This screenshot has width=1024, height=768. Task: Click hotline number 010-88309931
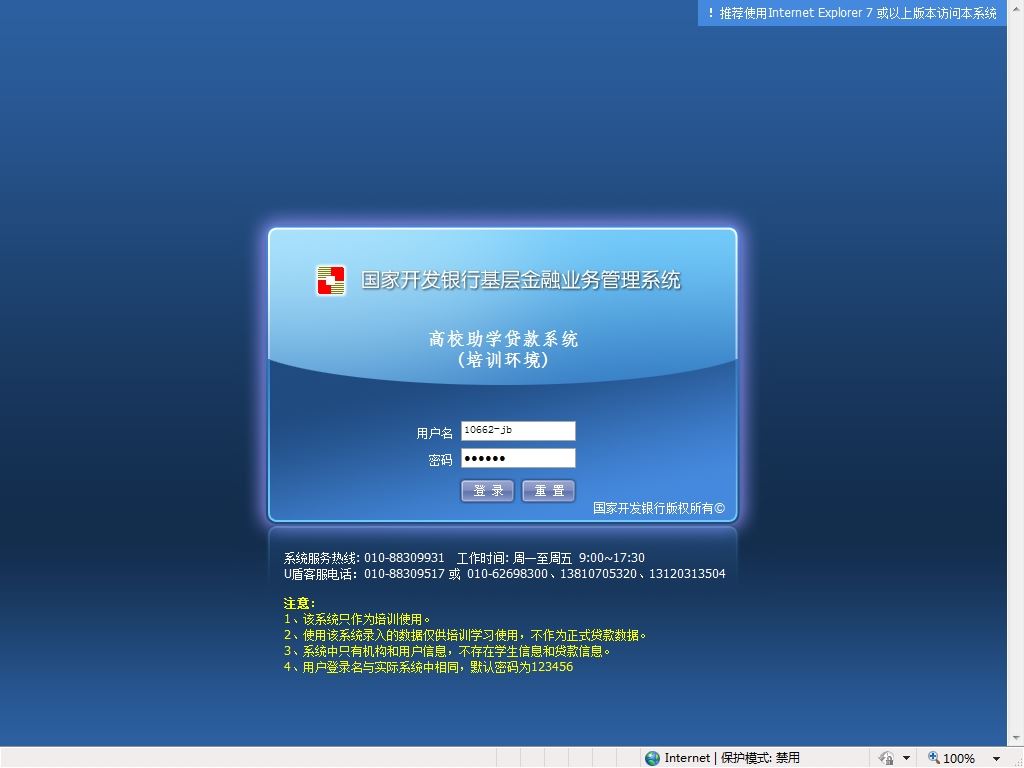(x=404, y=558)
